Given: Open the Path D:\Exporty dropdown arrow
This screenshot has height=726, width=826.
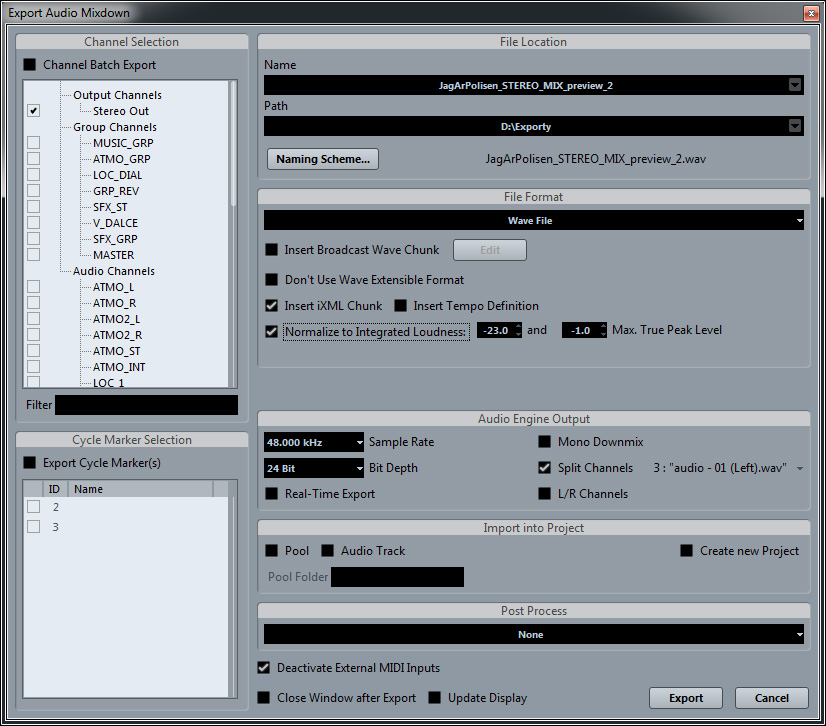Looking at the screenshot, I should click(795, 126).
